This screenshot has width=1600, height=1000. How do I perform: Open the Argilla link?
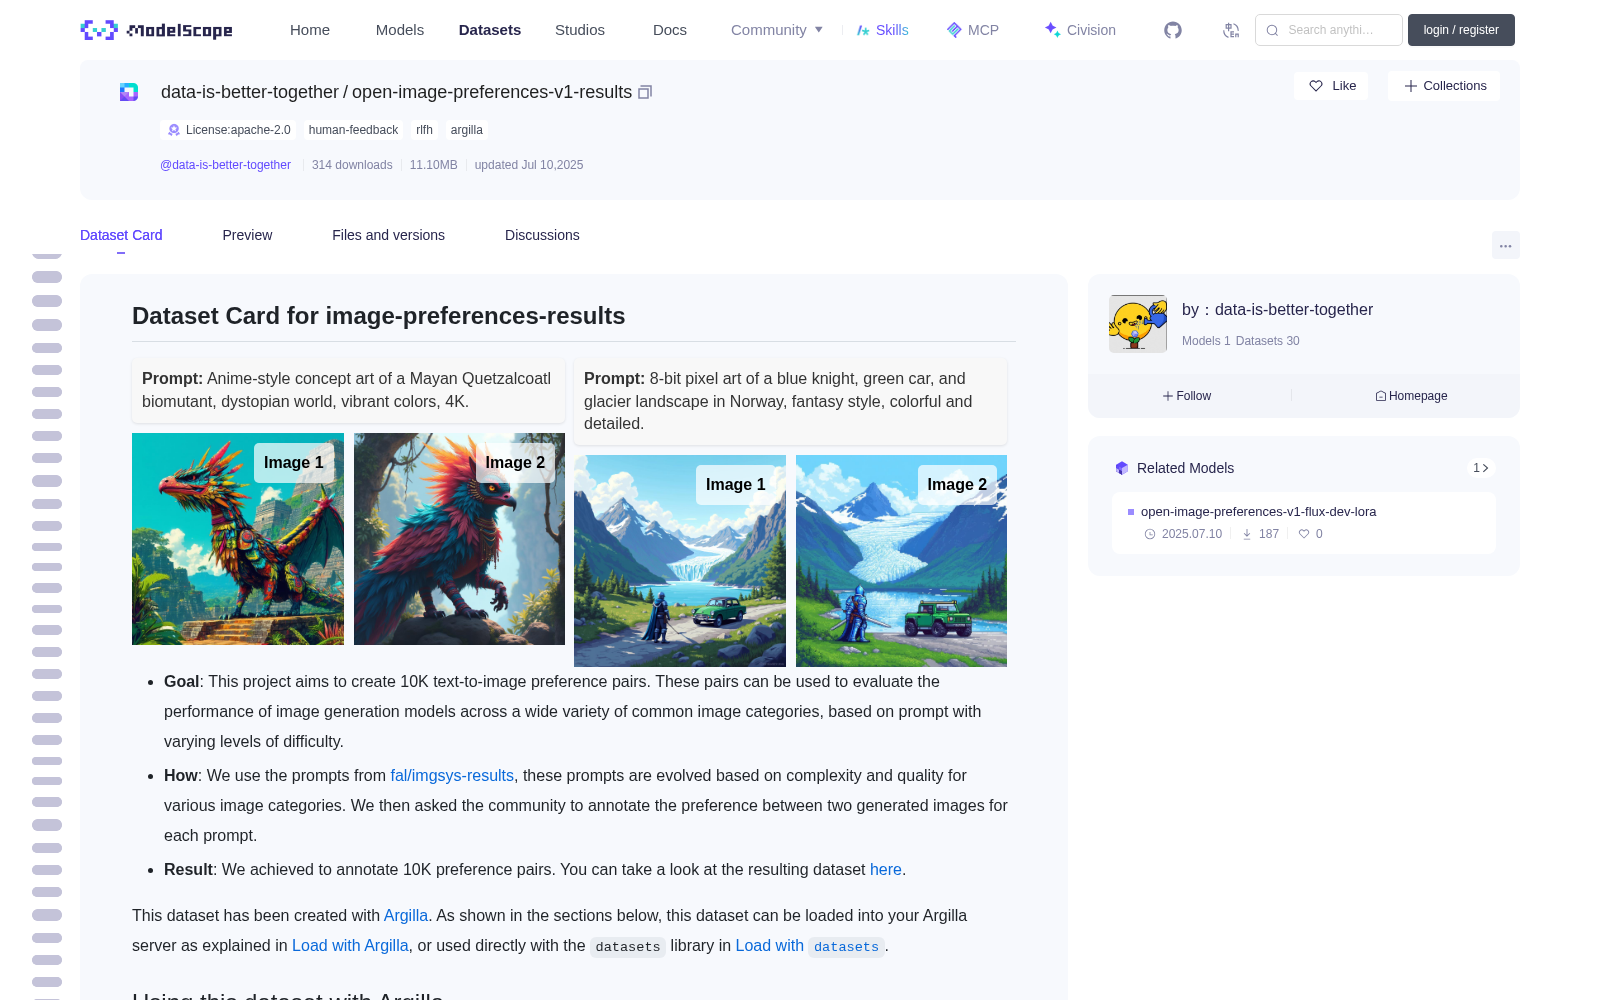pos(406,916)
